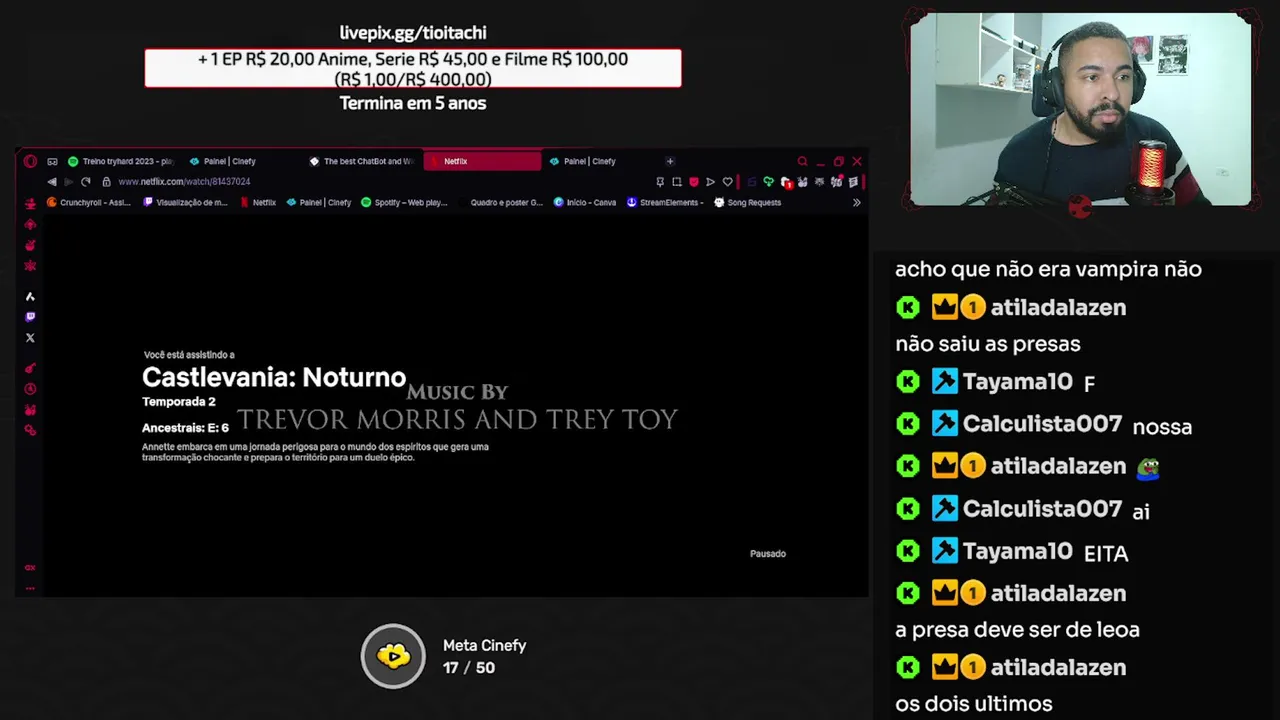This screenshot has width=1280, height=720.
Task: Click the padlock site info icon
Action: pos(106,182)
